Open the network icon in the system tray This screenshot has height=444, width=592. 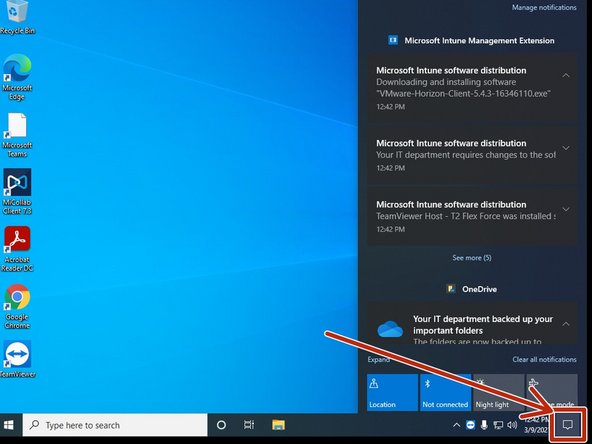tap(498, 426)
